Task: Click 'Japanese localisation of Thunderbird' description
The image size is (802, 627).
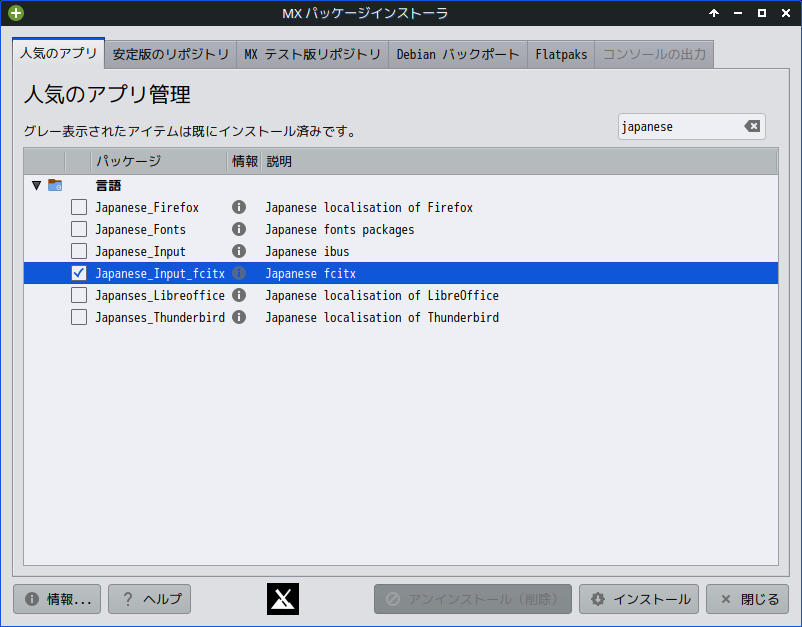Action: [382, 318]
